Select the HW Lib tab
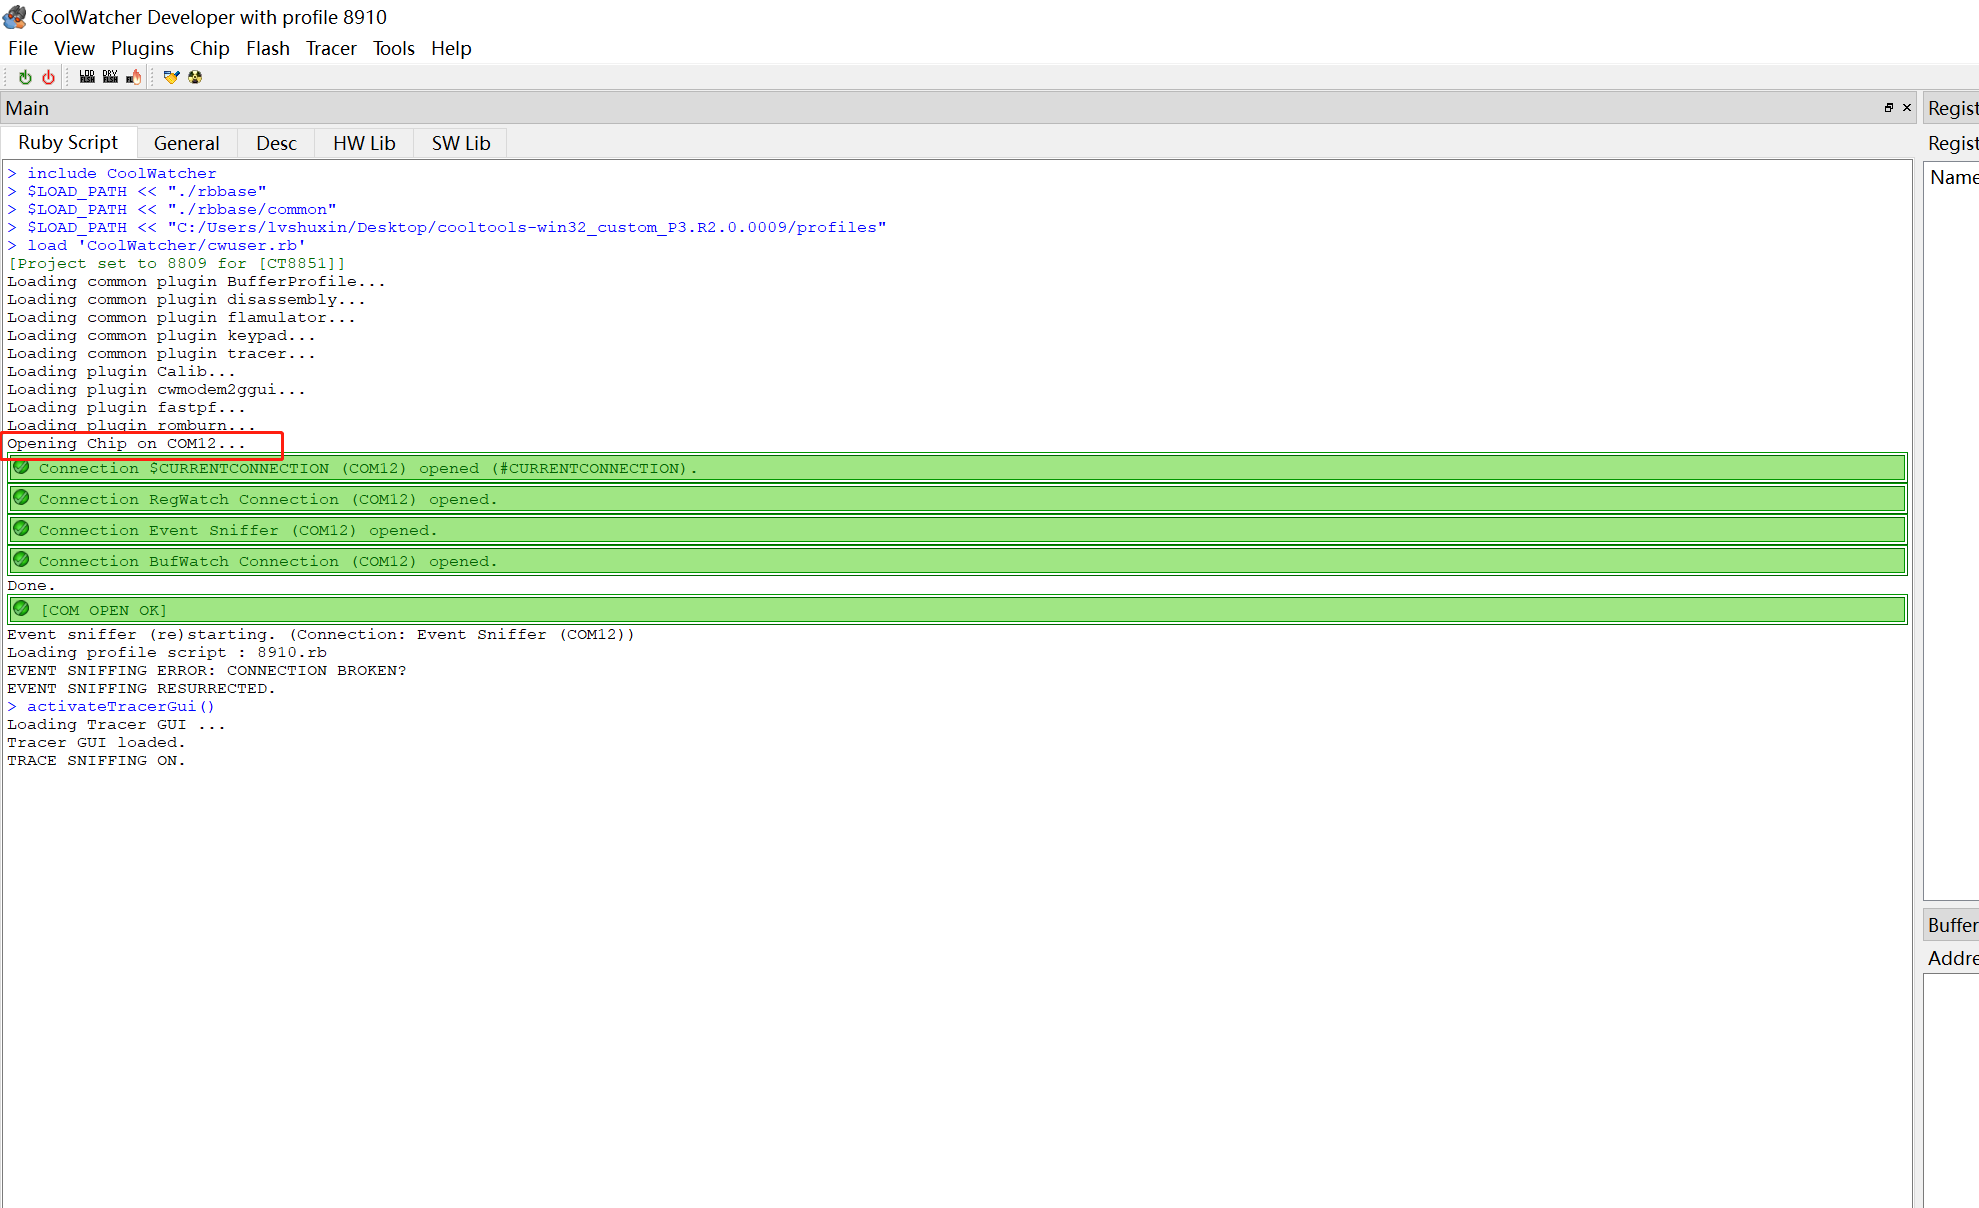1979x1208 pixels. (363, 143)
